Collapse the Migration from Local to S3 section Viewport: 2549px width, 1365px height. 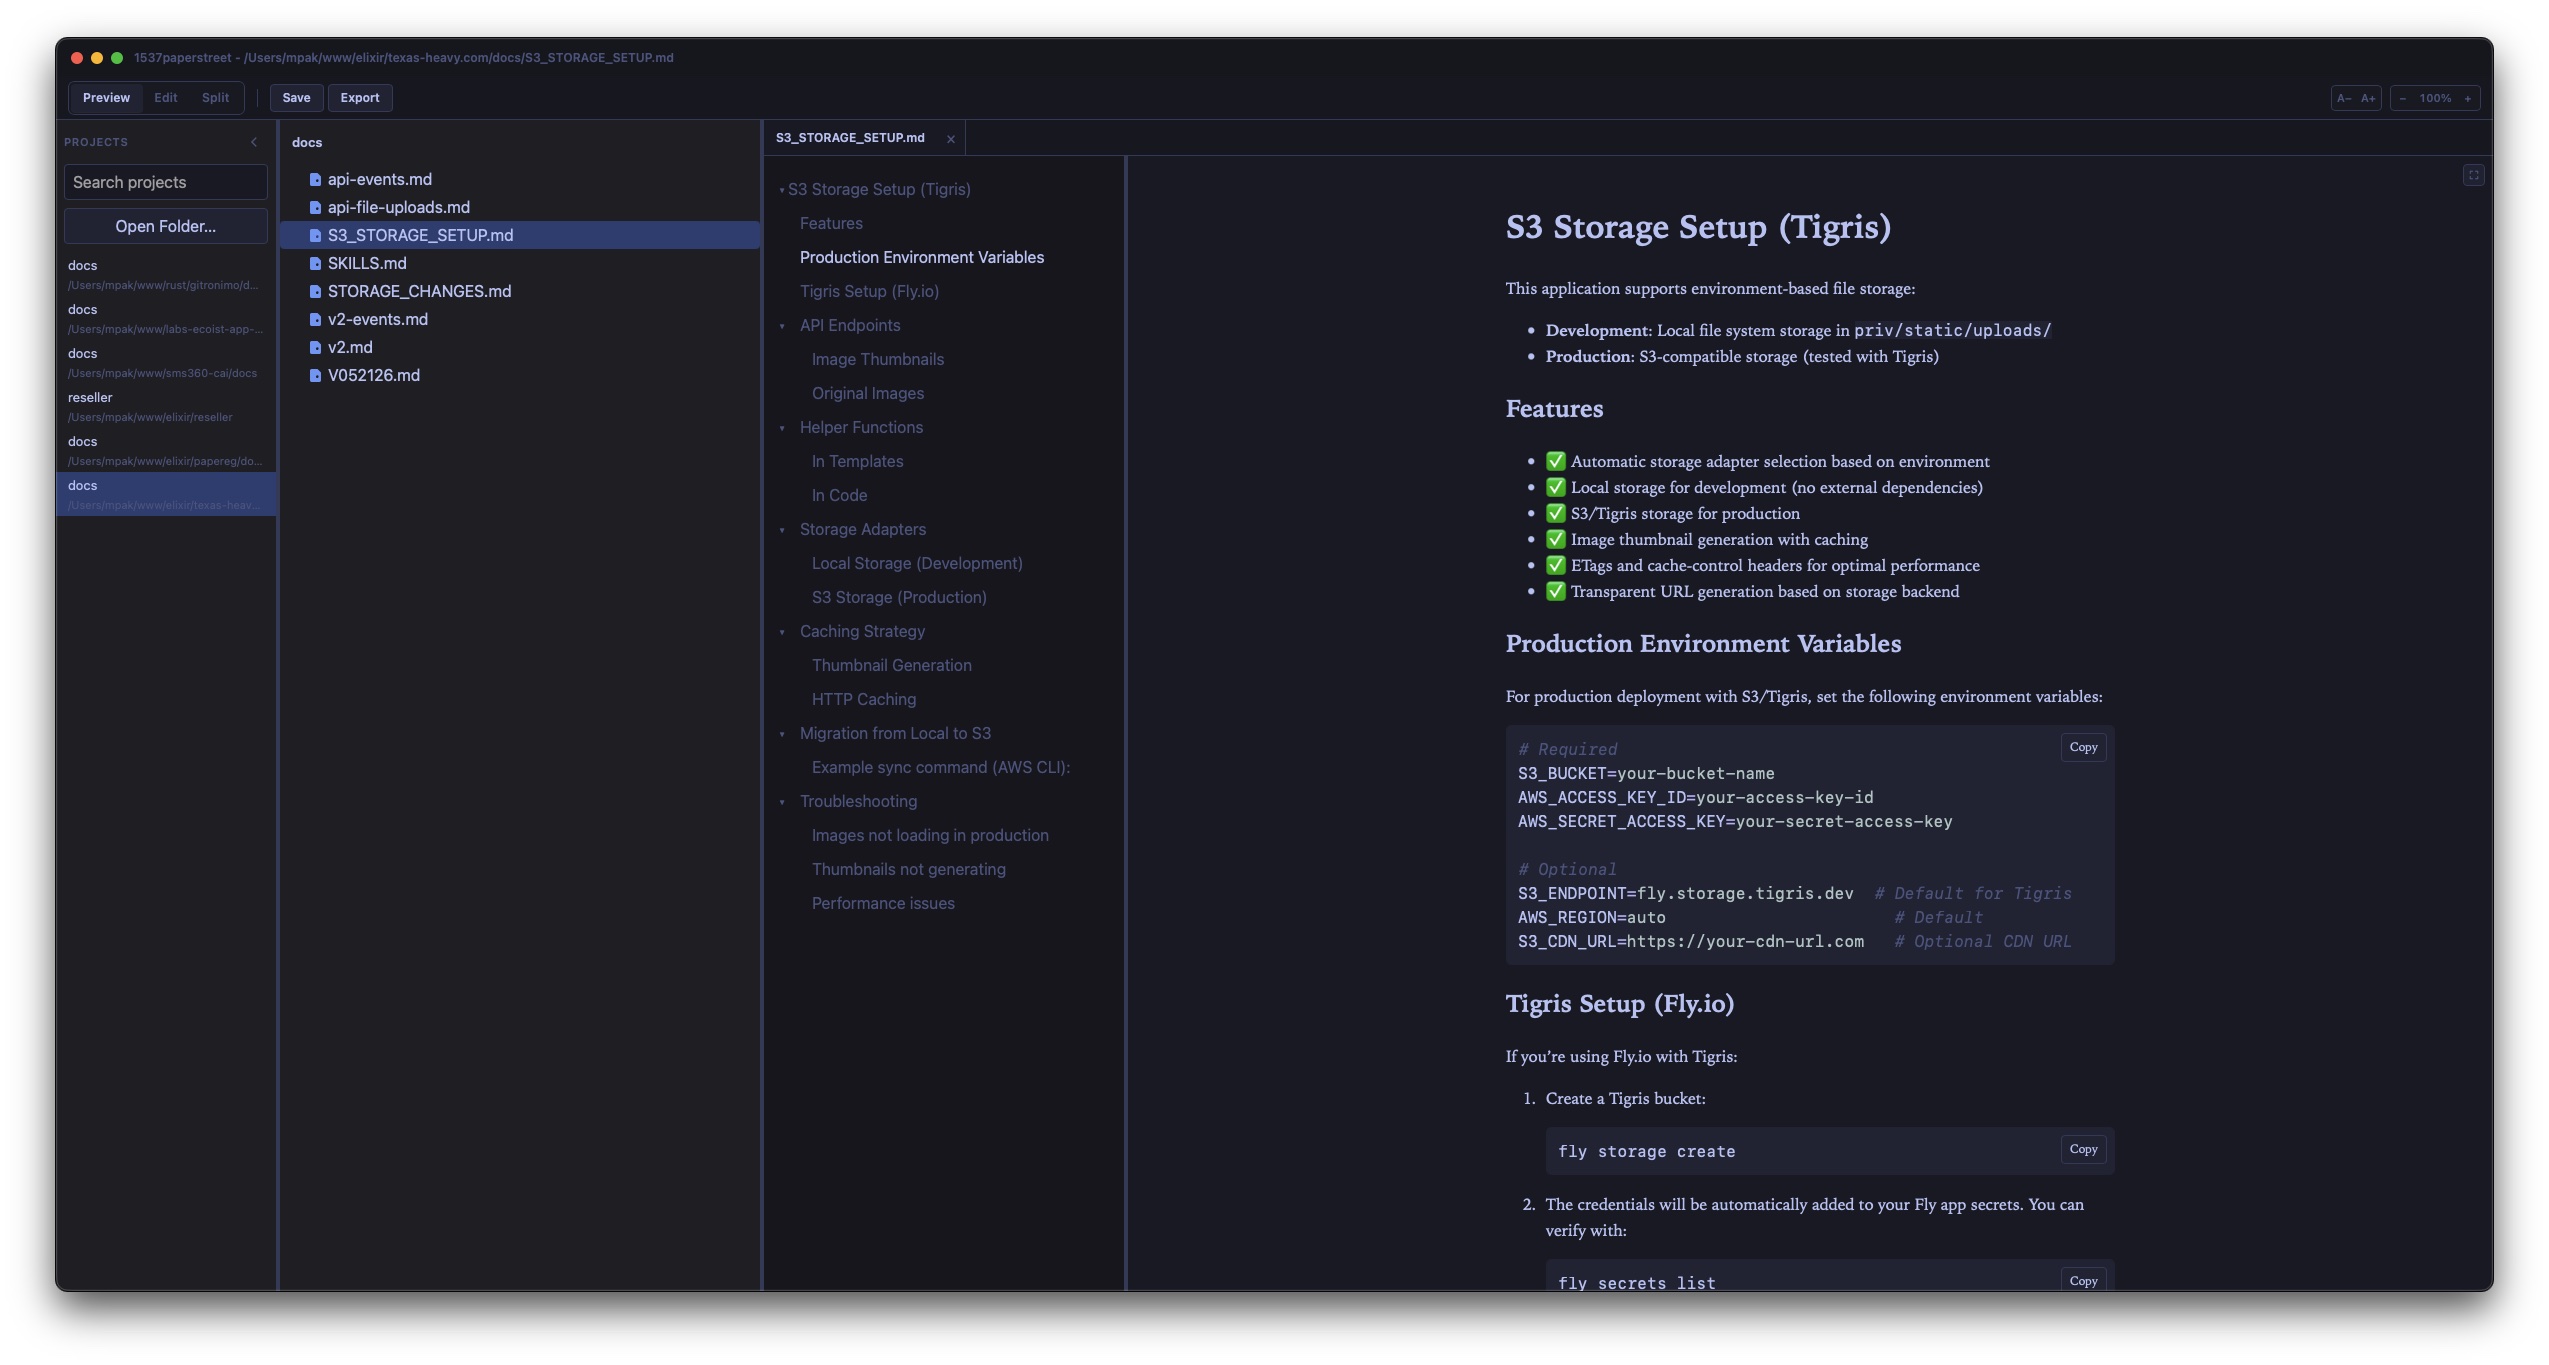pos(782,734)
